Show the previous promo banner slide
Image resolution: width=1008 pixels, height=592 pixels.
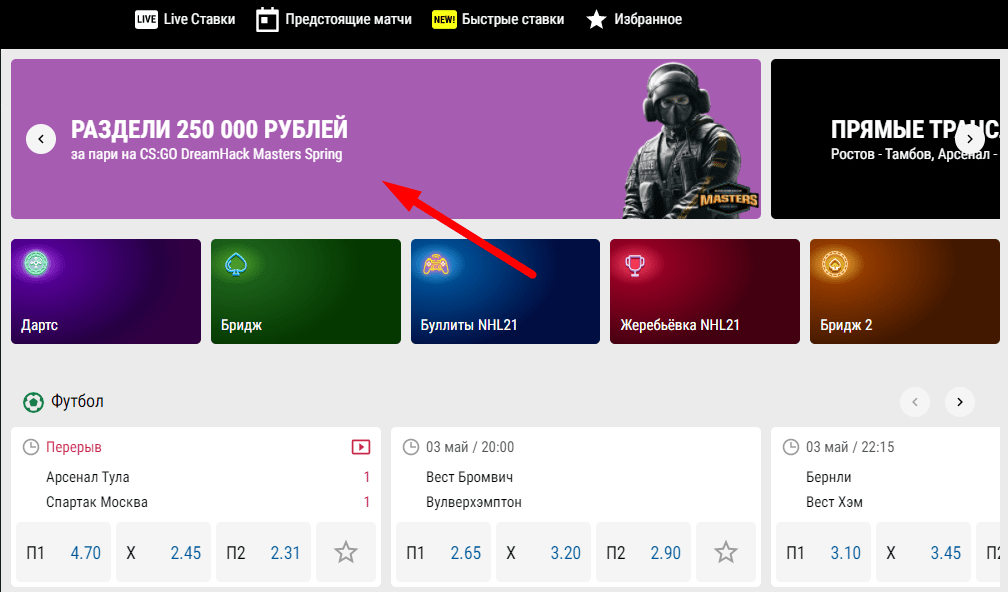41,139
